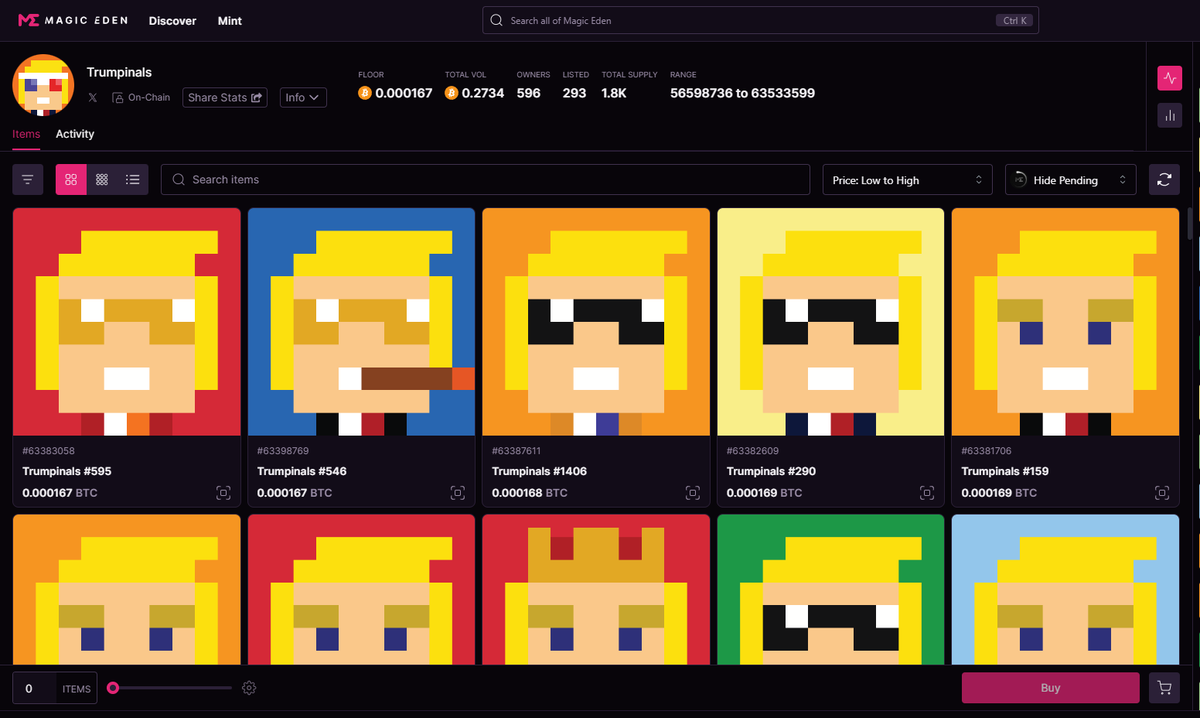Viewport: 1200px width, 718px height.
Task: Click the Ctrl K shortcut badge
Action: [1014, 20]
